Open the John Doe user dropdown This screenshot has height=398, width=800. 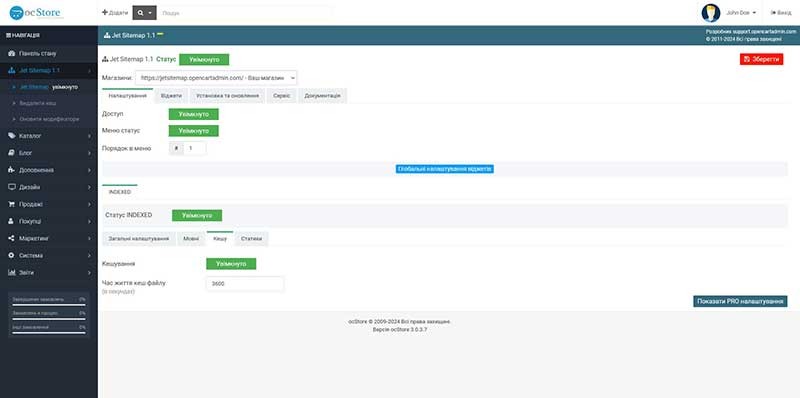point(741,13)
